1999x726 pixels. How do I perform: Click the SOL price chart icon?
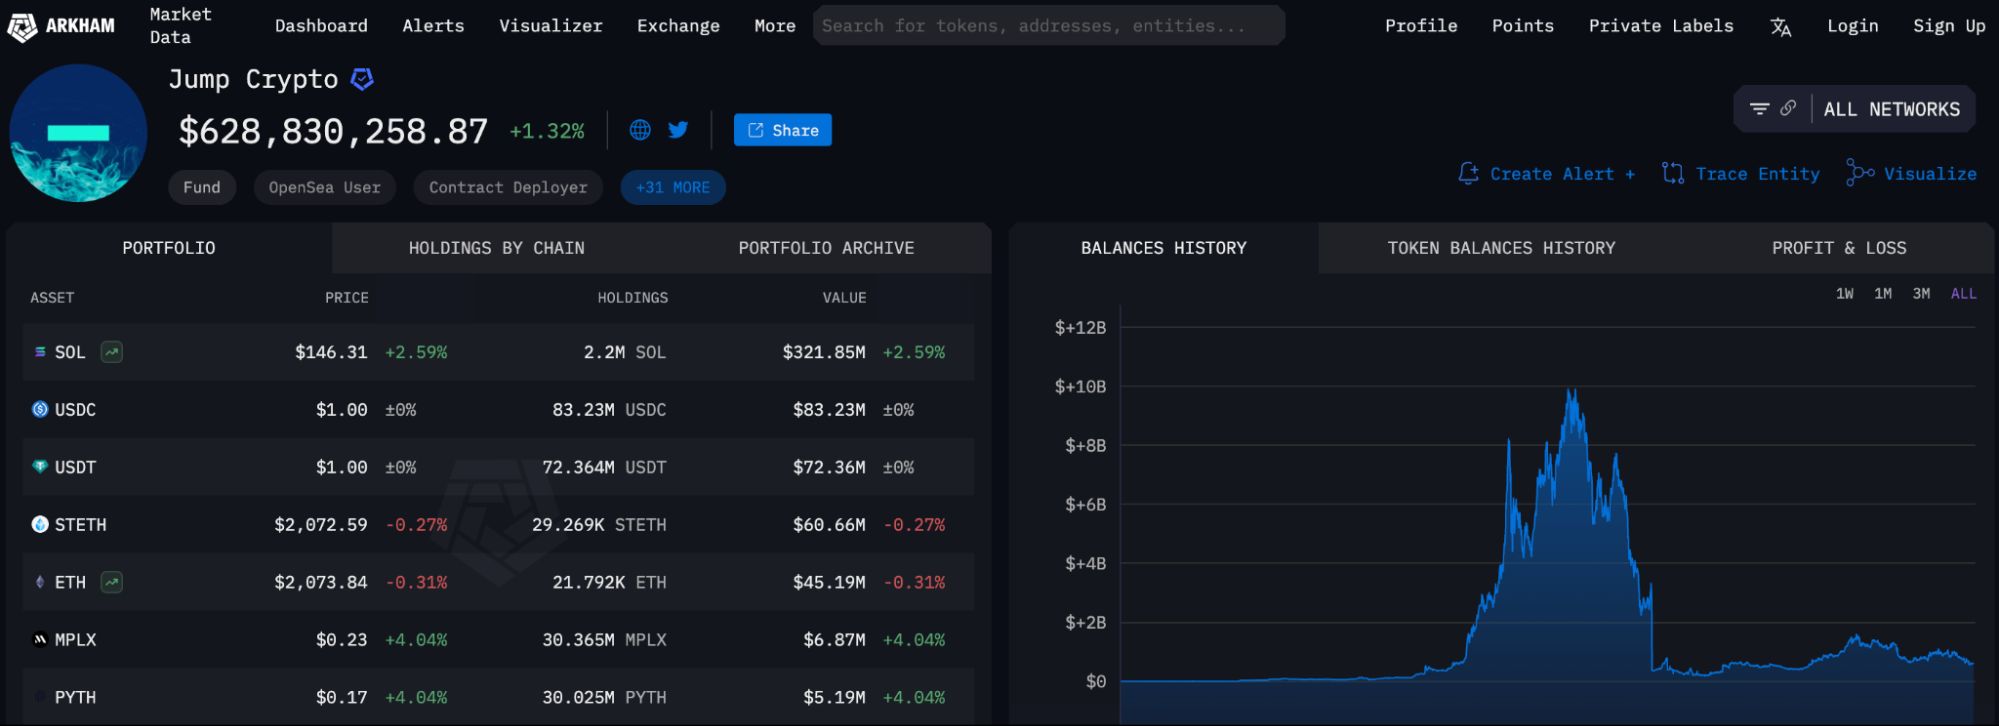pos(112,352)
